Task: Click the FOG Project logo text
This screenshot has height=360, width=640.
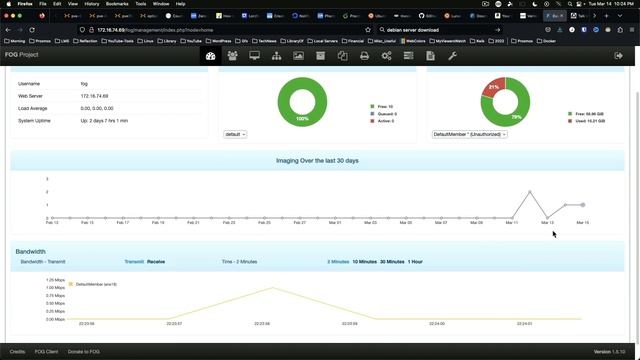Action: point(22,54)
